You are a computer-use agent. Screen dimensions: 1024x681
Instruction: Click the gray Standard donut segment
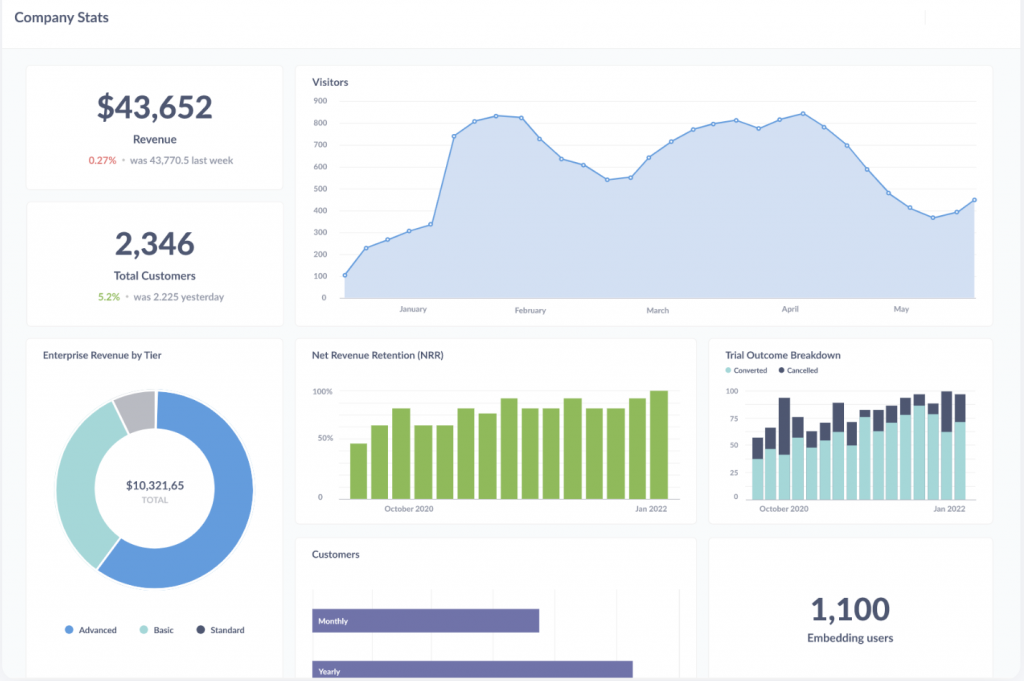click(x=137, y=410)
